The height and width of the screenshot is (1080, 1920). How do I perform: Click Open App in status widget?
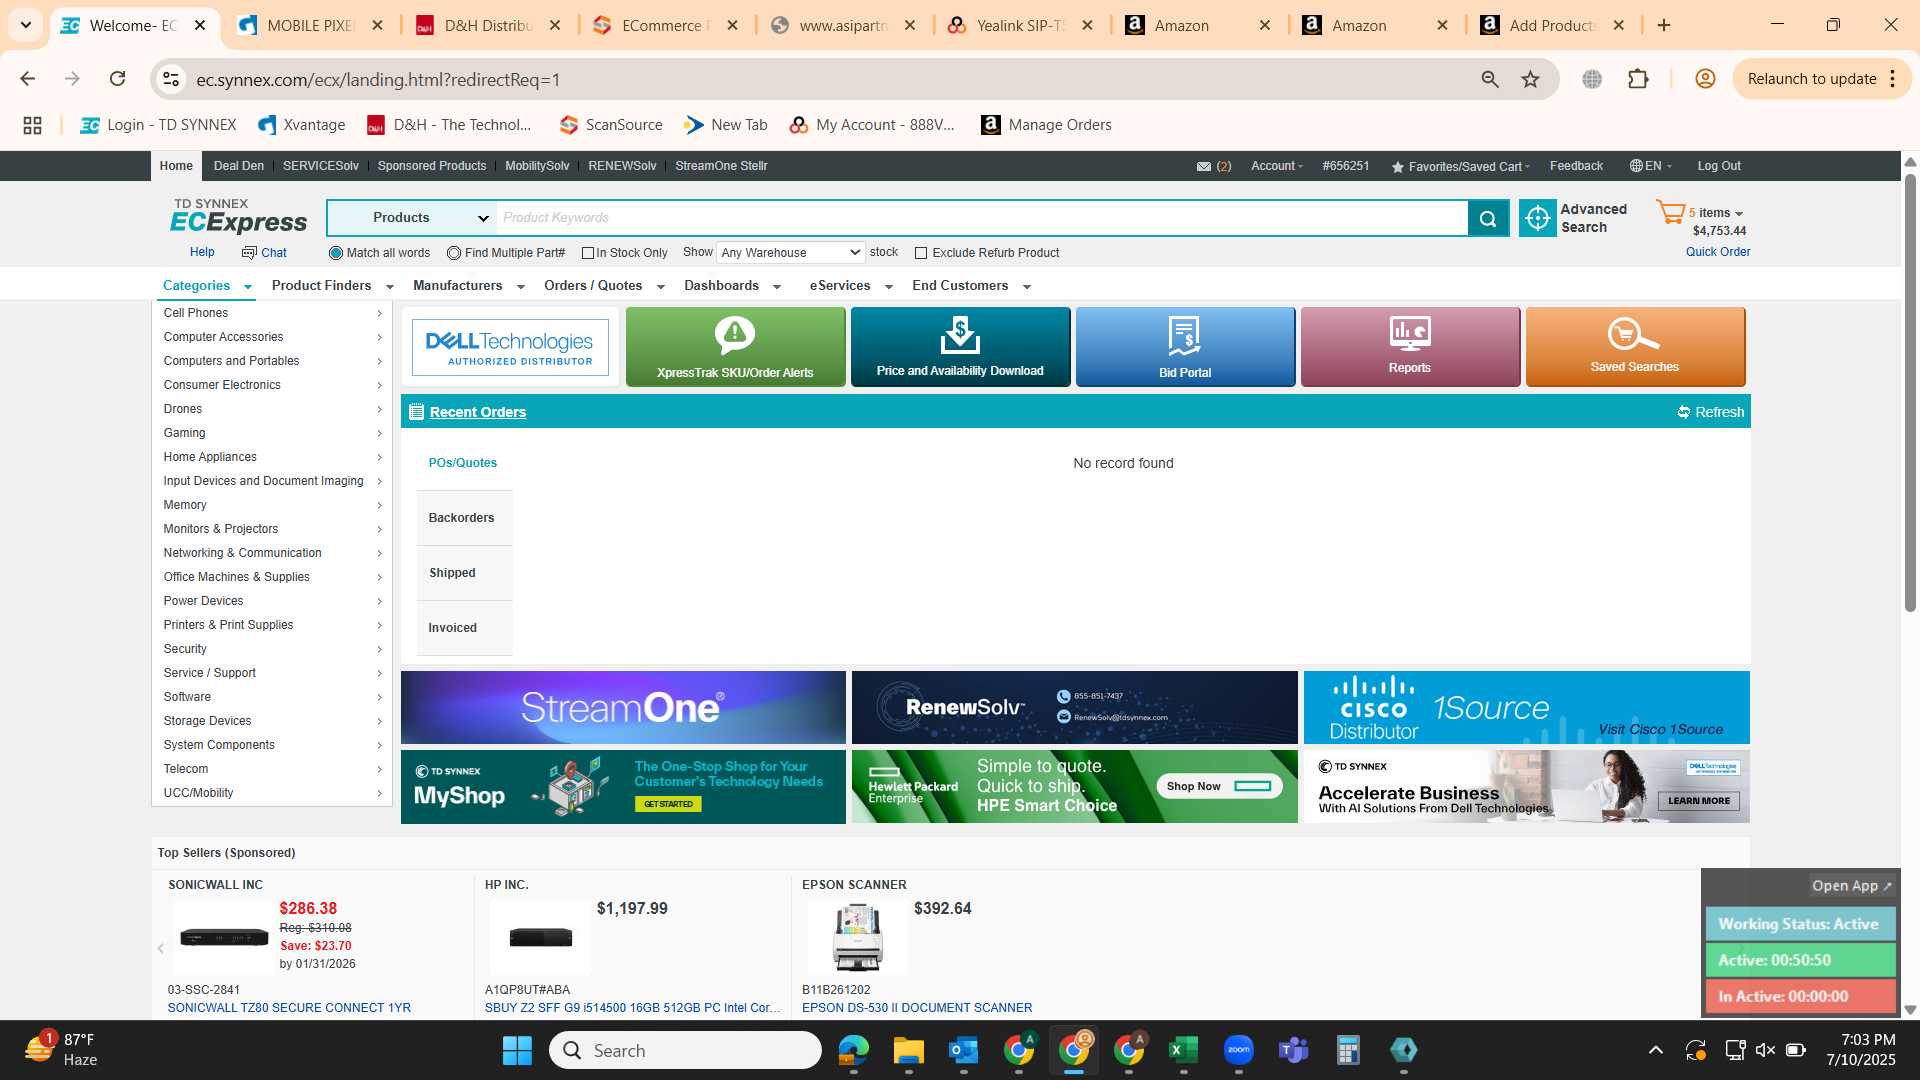click(x=1852, y=886)
